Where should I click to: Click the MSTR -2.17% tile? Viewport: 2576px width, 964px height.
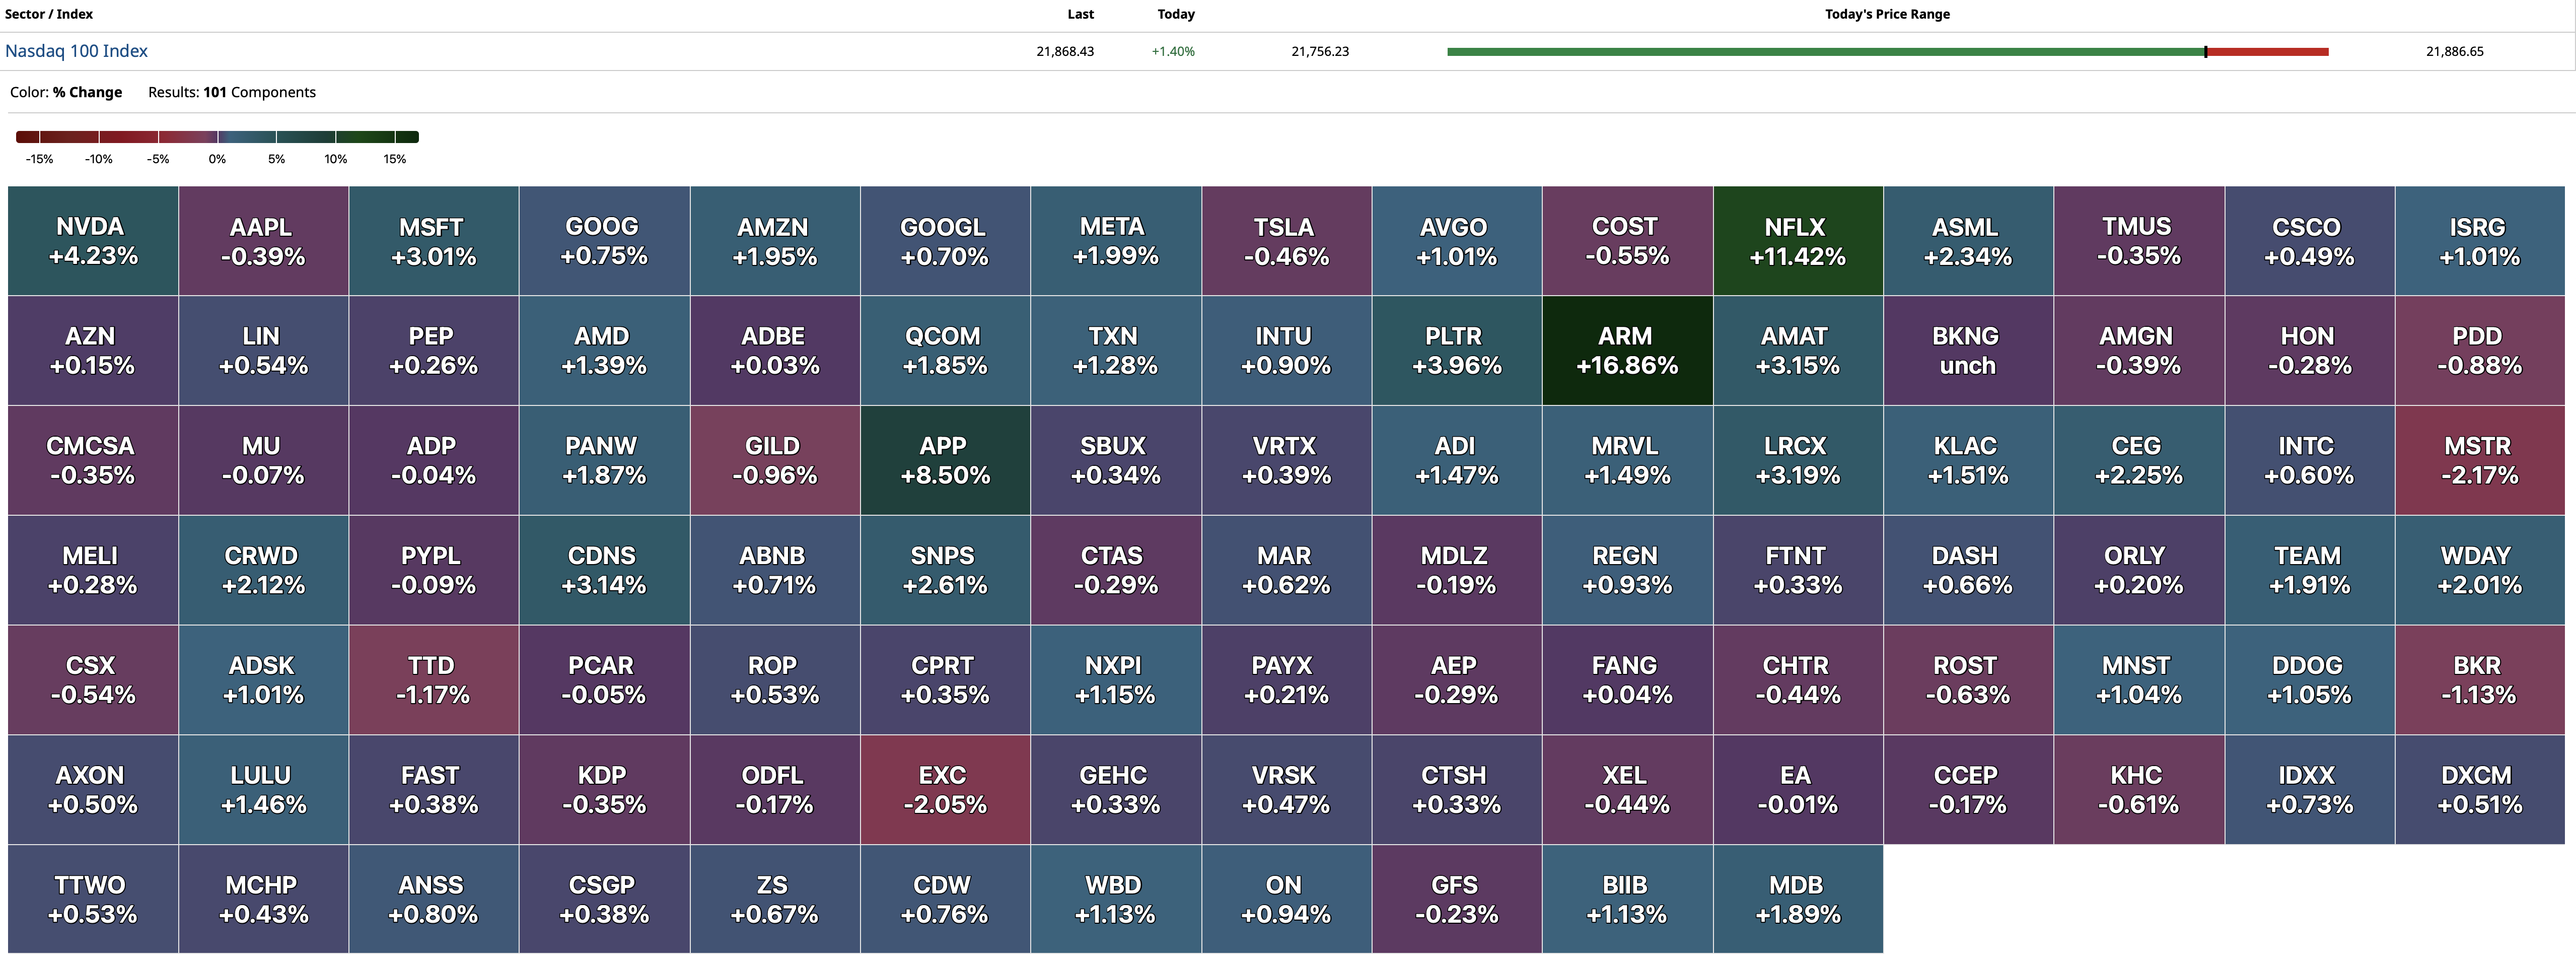coord(2479,460)
